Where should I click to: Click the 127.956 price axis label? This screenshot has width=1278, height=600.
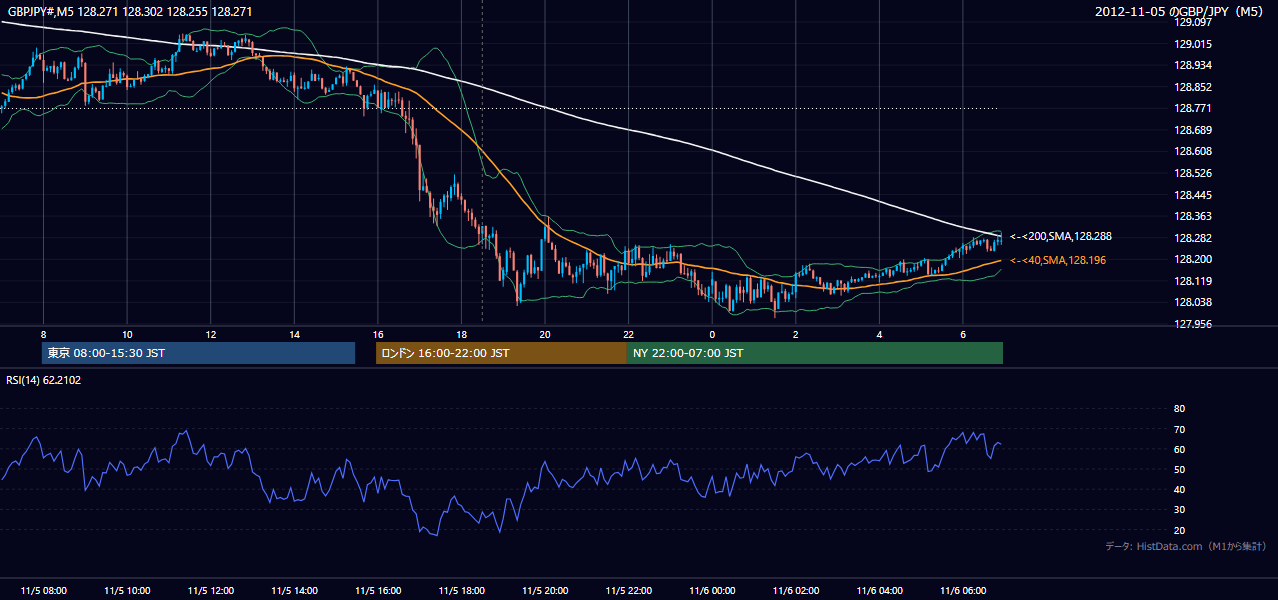click(x=1193, y=324)
